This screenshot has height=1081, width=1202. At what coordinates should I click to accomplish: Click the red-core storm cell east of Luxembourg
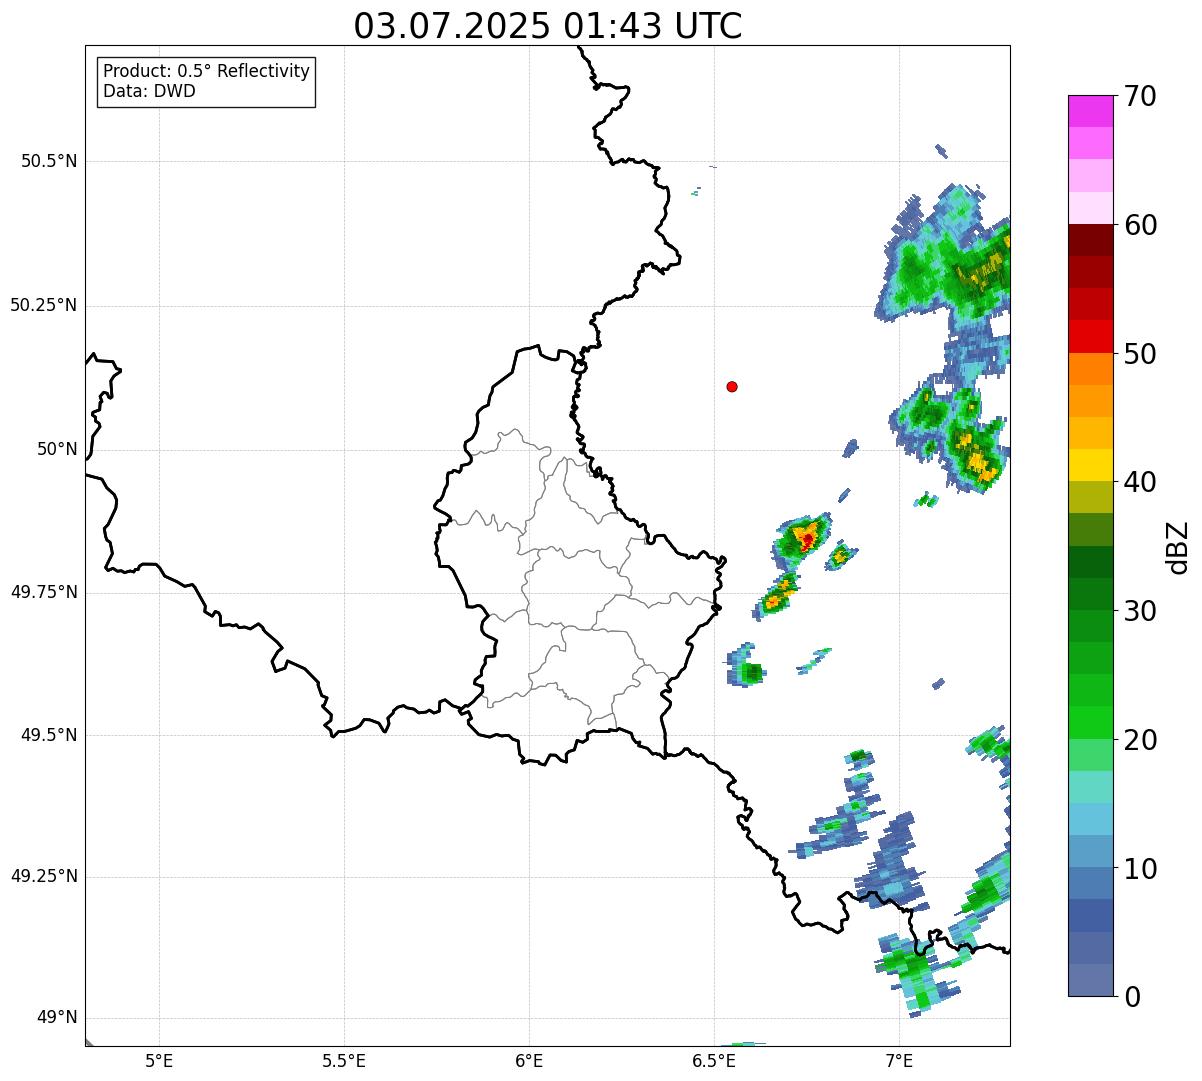coord(804,539)
